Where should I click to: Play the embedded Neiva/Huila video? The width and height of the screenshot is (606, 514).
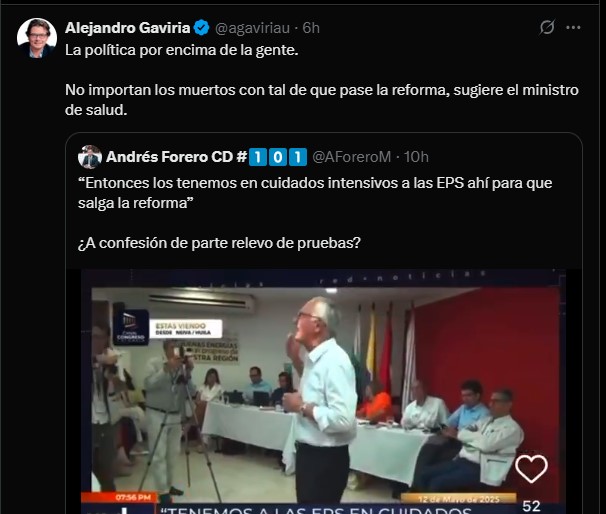point(325,391)
